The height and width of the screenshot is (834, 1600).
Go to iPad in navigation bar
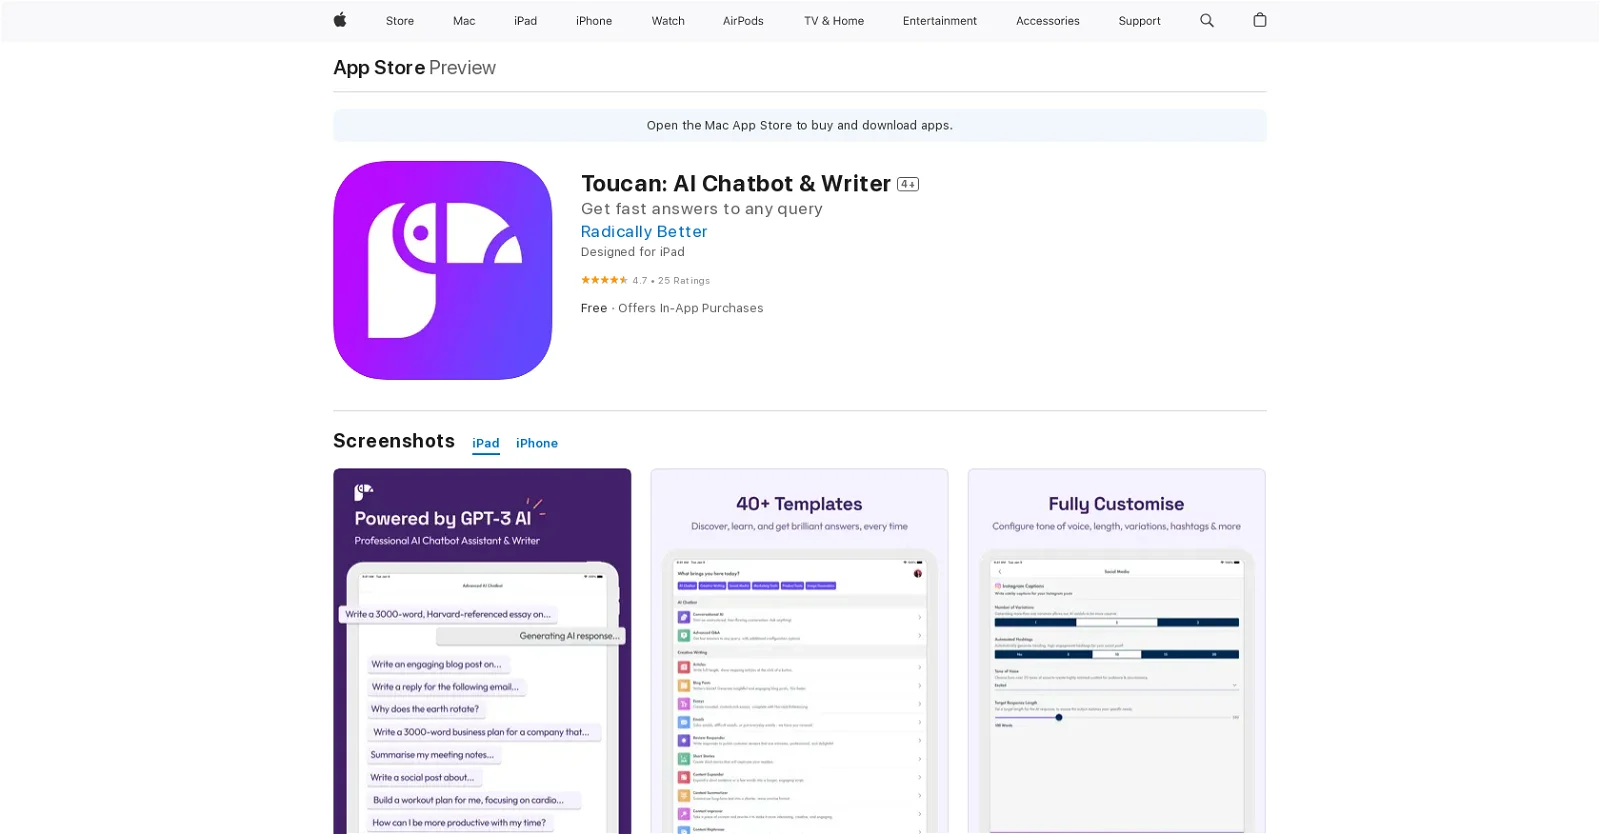[526, 21]
